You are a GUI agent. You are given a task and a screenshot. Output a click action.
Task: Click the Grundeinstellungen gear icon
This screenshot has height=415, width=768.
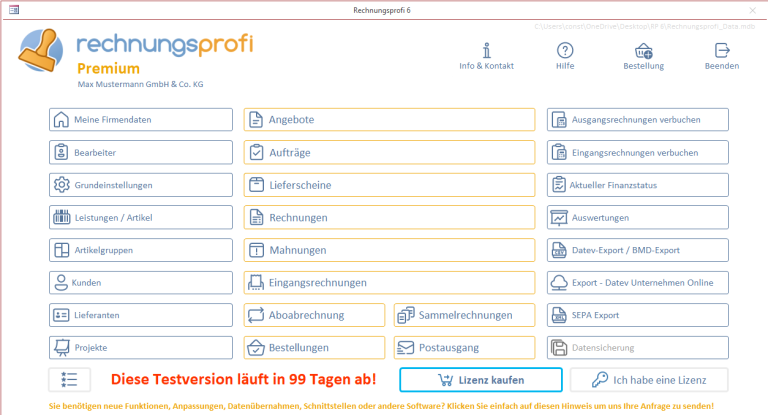point(62,185)
